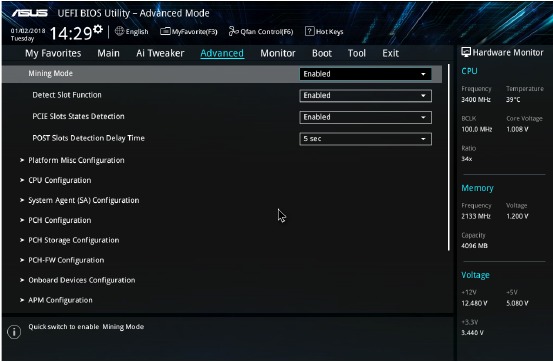Click the 3.440 V value
The width and height of the screenshot is (553, 362).
click(473, 333)
